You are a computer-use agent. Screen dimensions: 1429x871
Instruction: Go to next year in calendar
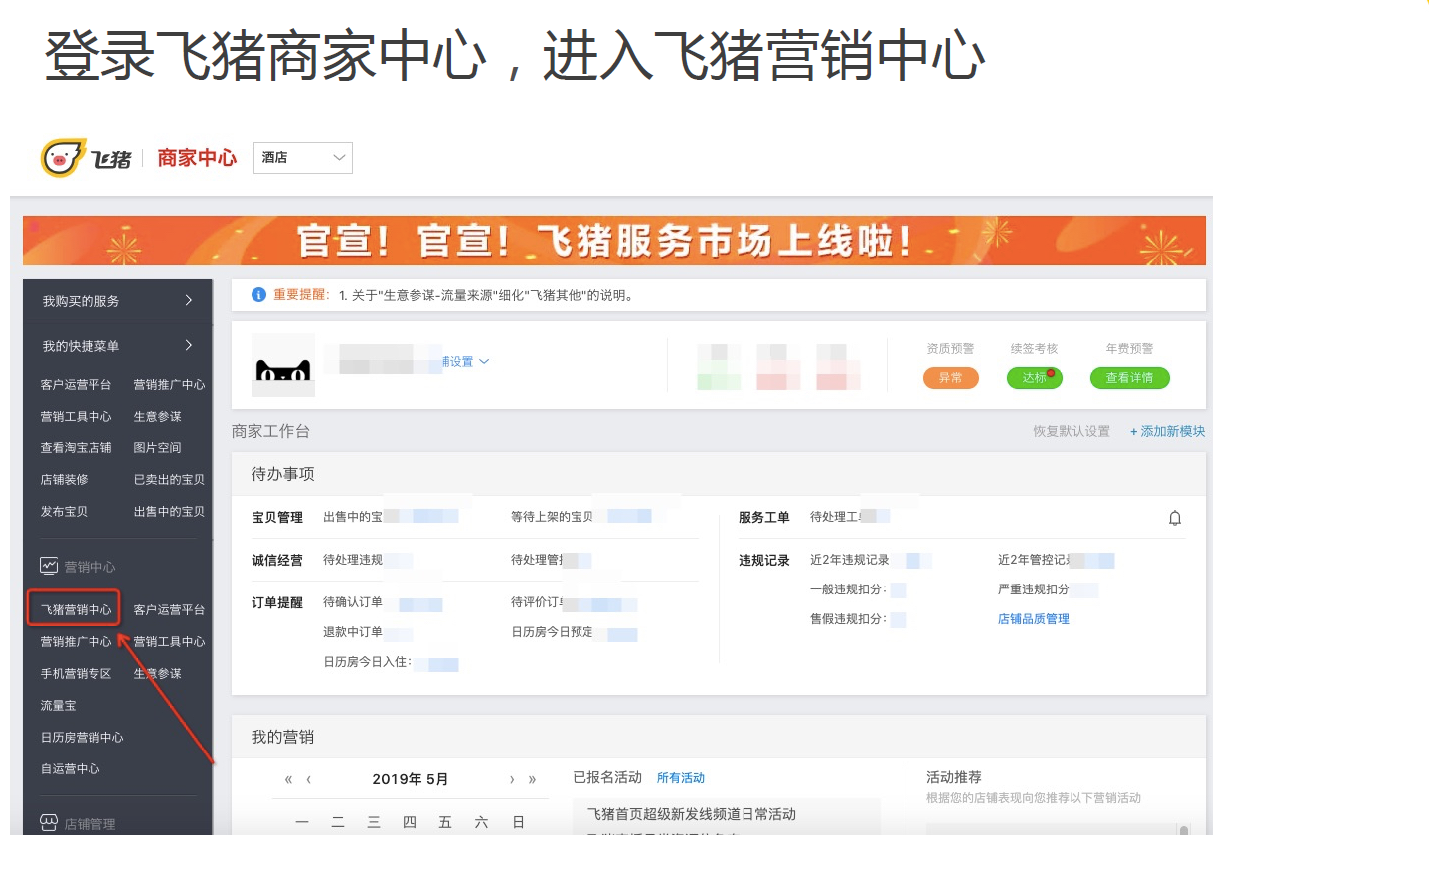[x=532, y=779]
